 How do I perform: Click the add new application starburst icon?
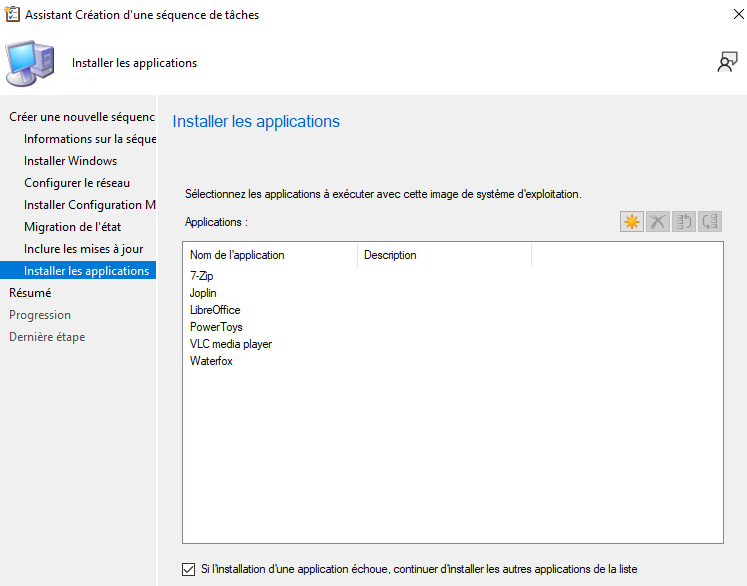click(x=632, y=222)
